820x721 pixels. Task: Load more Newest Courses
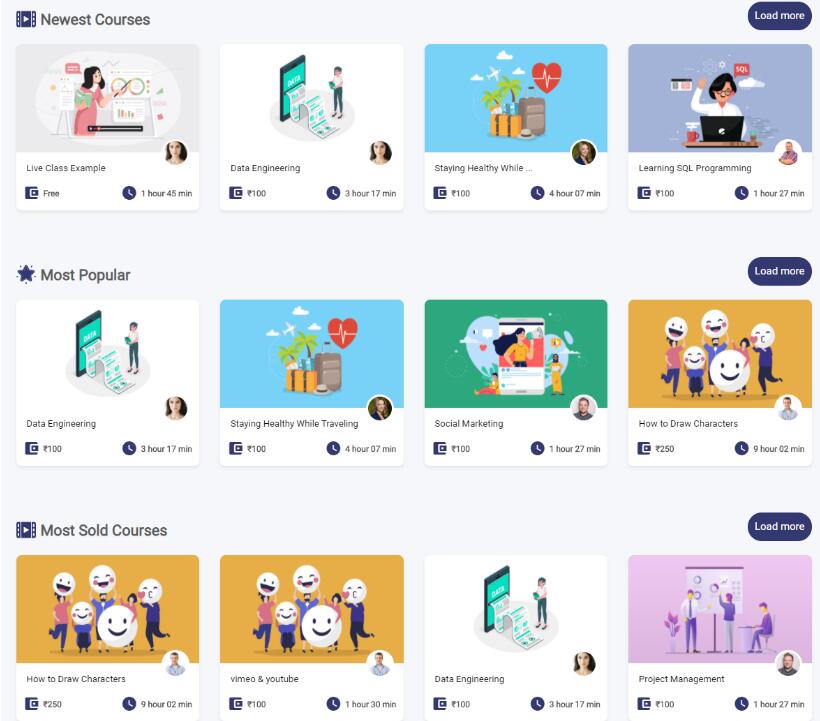click(779, 16)
